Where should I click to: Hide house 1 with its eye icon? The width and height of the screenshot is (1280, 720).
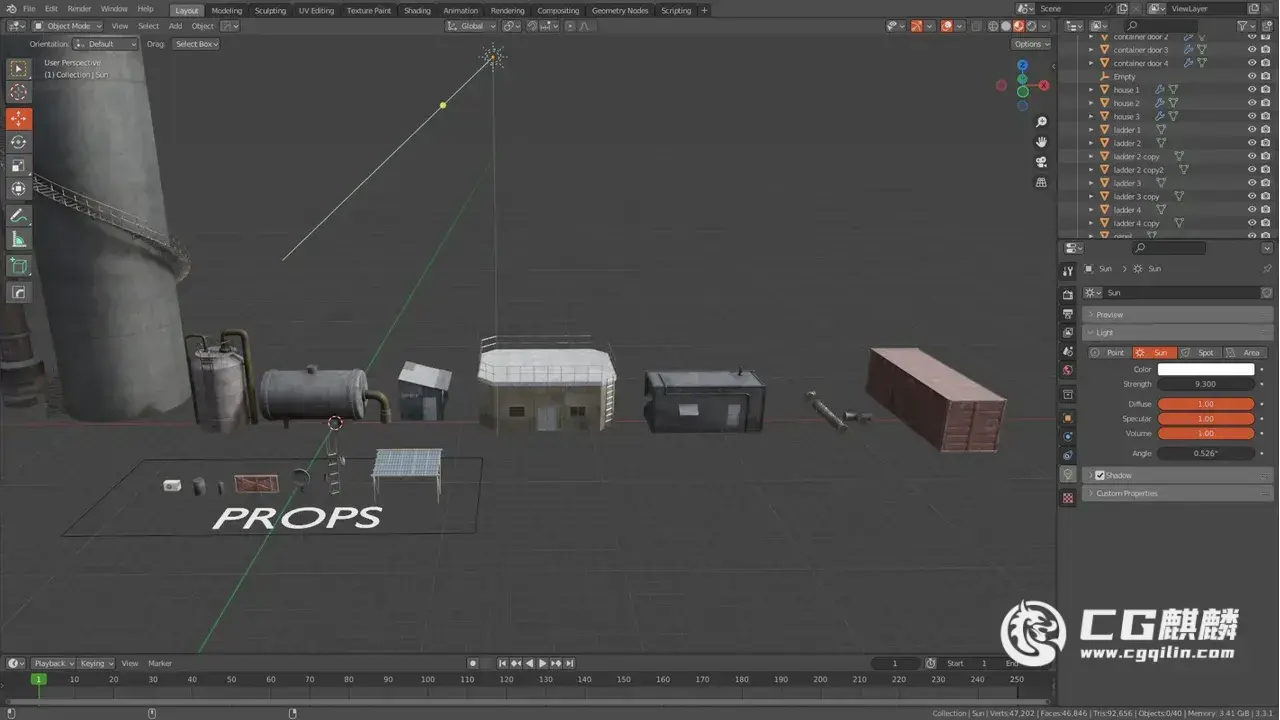point(1251,90)
